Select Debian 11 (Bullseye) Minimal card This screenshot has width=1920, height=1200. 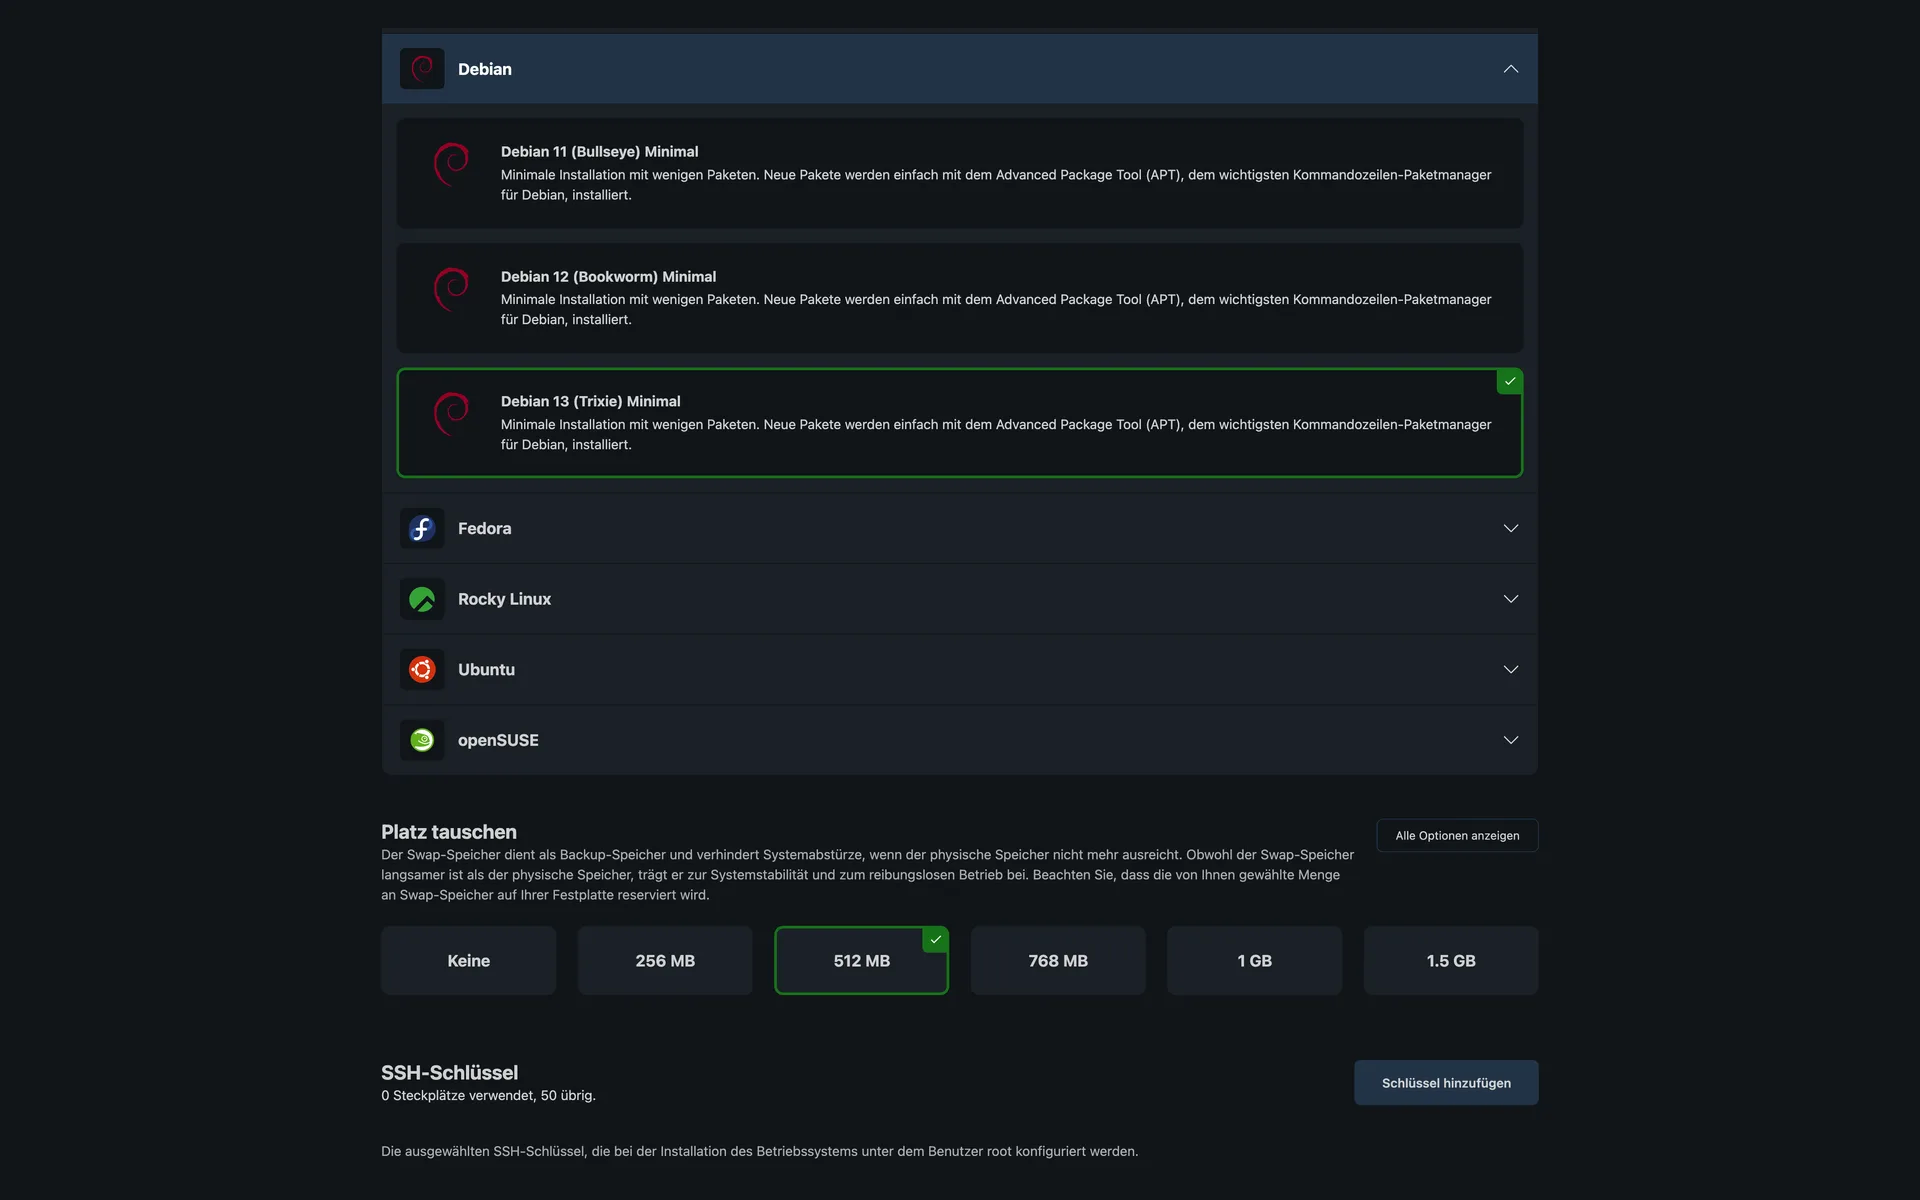(x=960, y=173)
